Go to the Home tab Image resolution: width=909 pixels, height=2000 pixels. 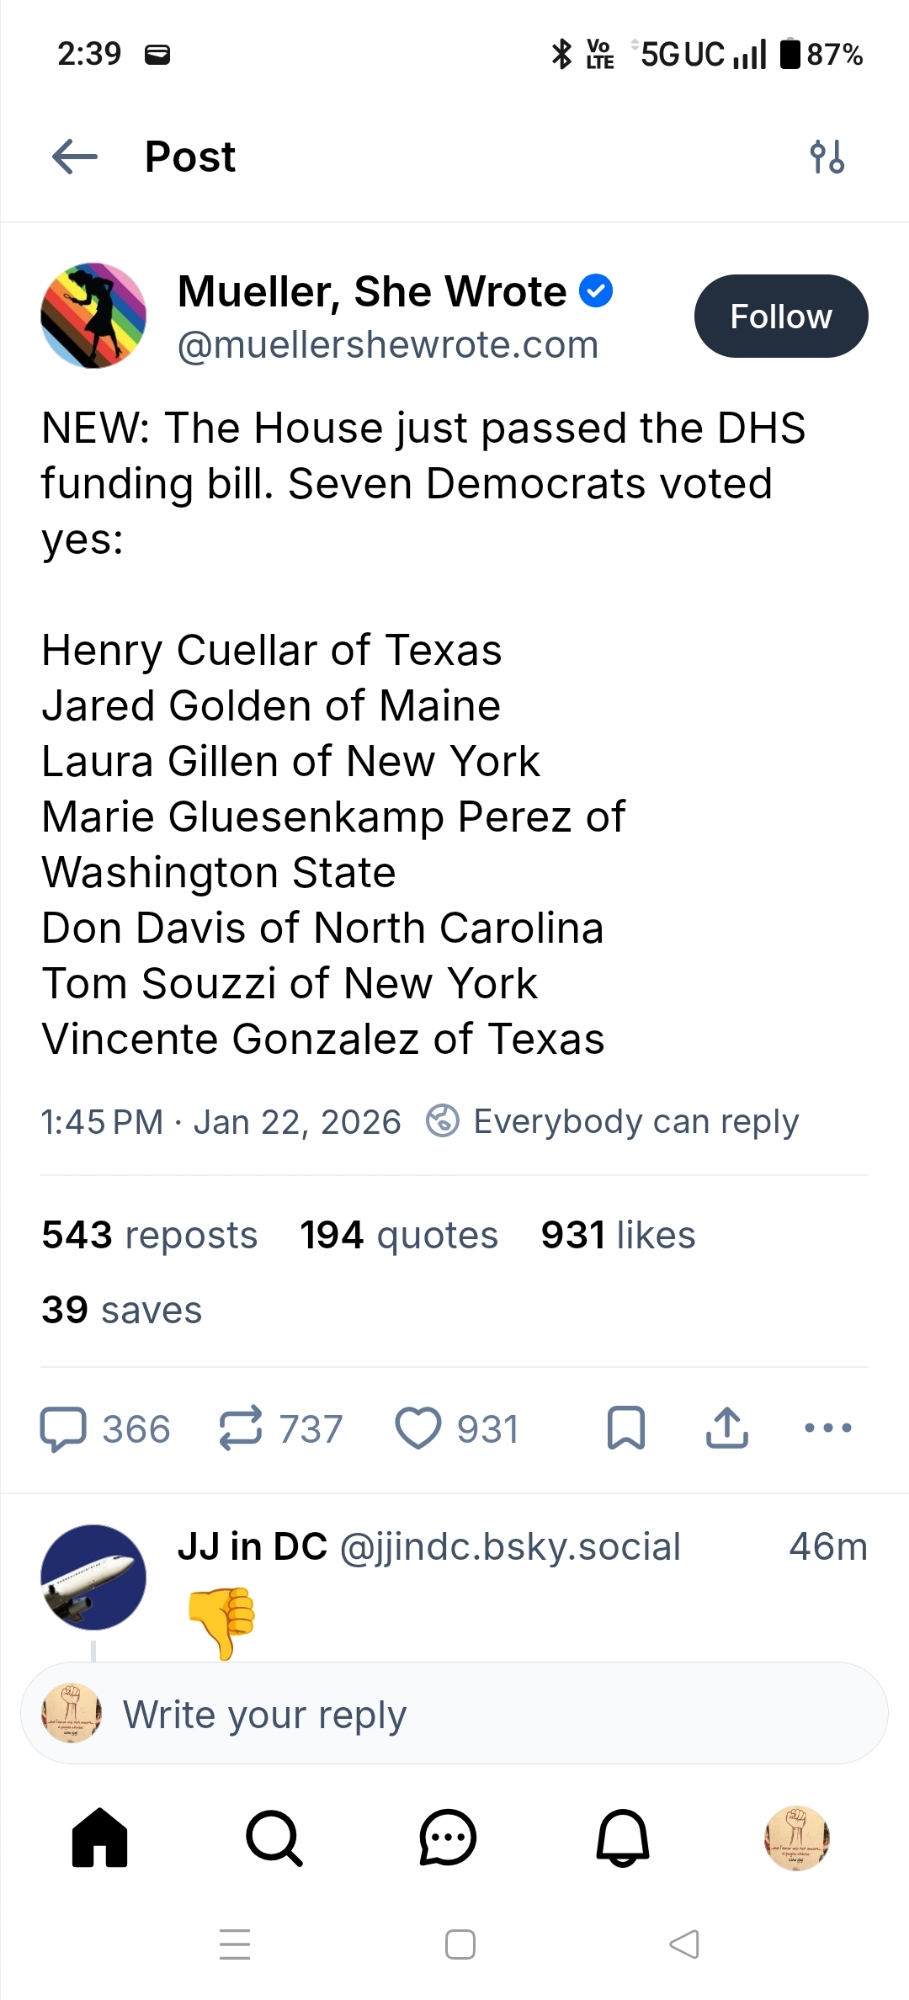tap(100, 1838)
